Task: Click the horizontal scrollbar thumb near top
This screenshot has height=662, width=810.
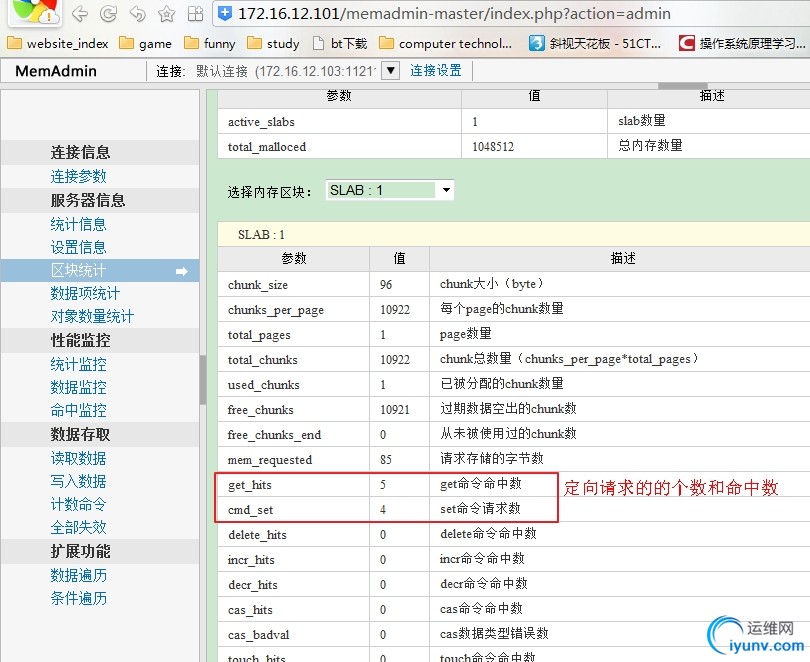Action: 682,86
